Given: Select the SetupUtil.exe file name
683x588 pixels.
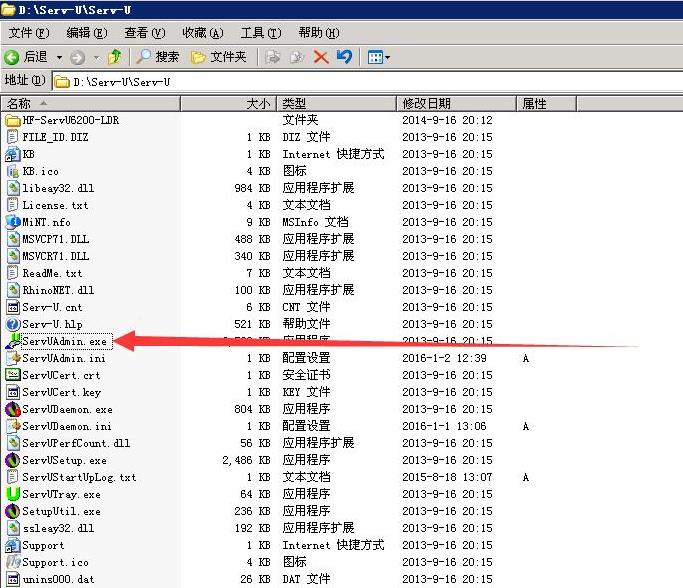Looking at the screenshot, I should click(61, 511).
